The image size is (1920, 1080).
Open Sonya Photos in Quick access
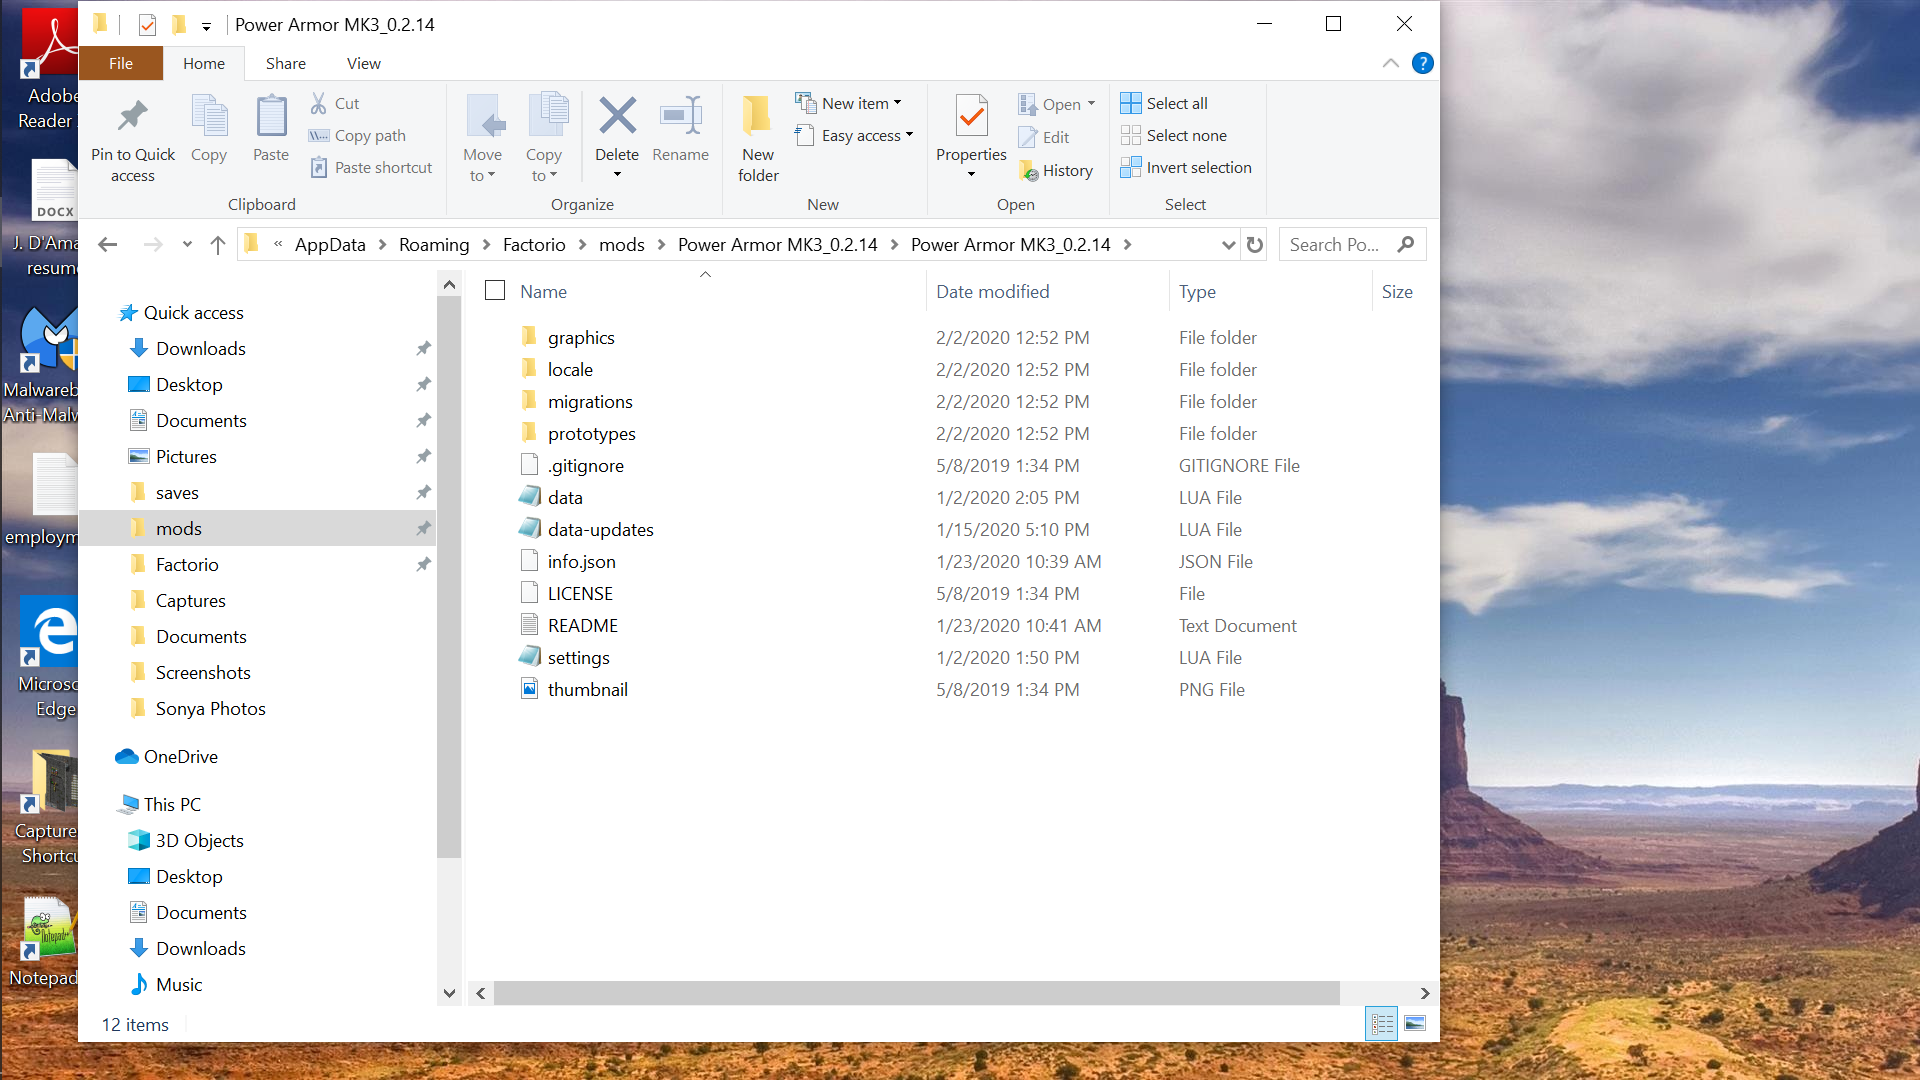[210, 708]
